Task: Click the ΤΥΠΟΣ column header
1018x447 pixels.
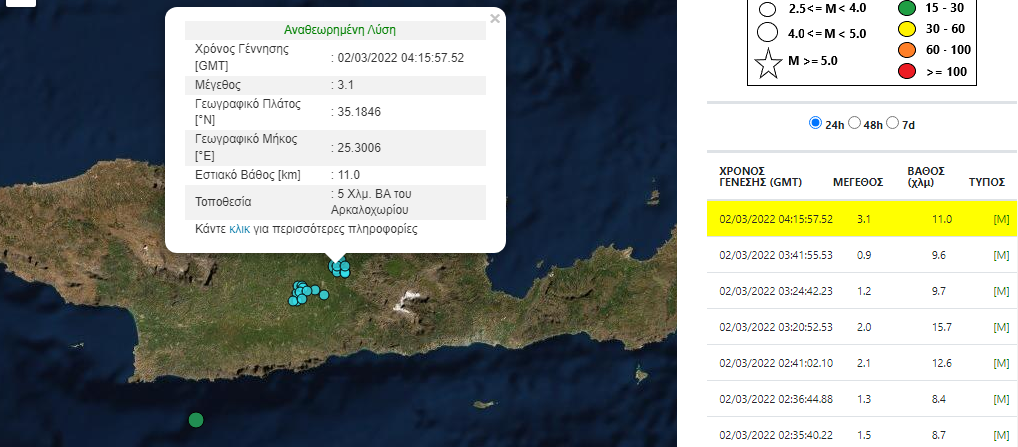Action: coord(987,182)
